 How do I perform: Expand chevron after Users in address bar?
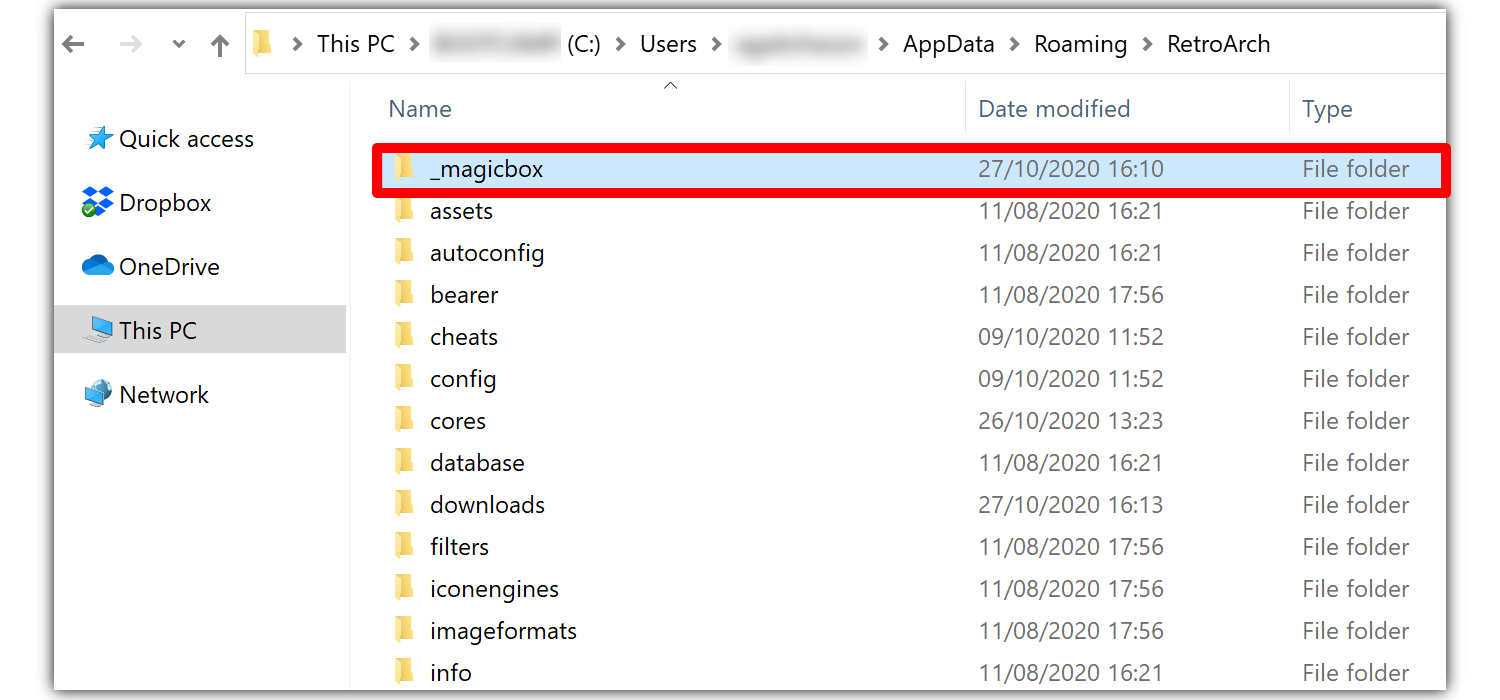[717, 45]
